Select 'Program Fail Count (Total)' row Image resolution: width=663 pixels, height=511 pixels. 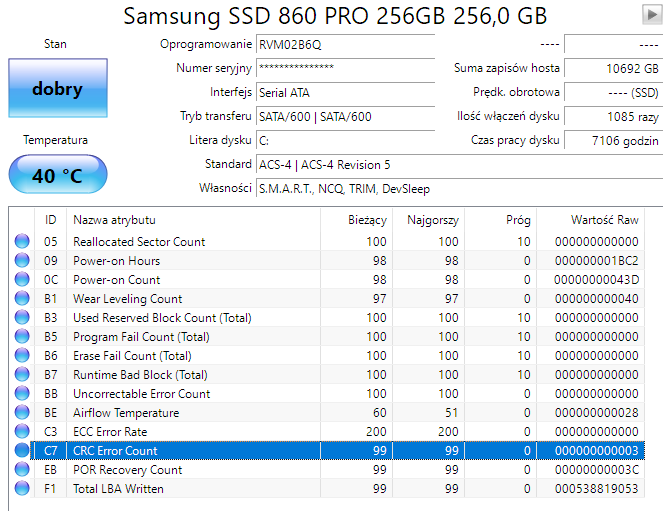pyautogui.click(x=337, y=336)
